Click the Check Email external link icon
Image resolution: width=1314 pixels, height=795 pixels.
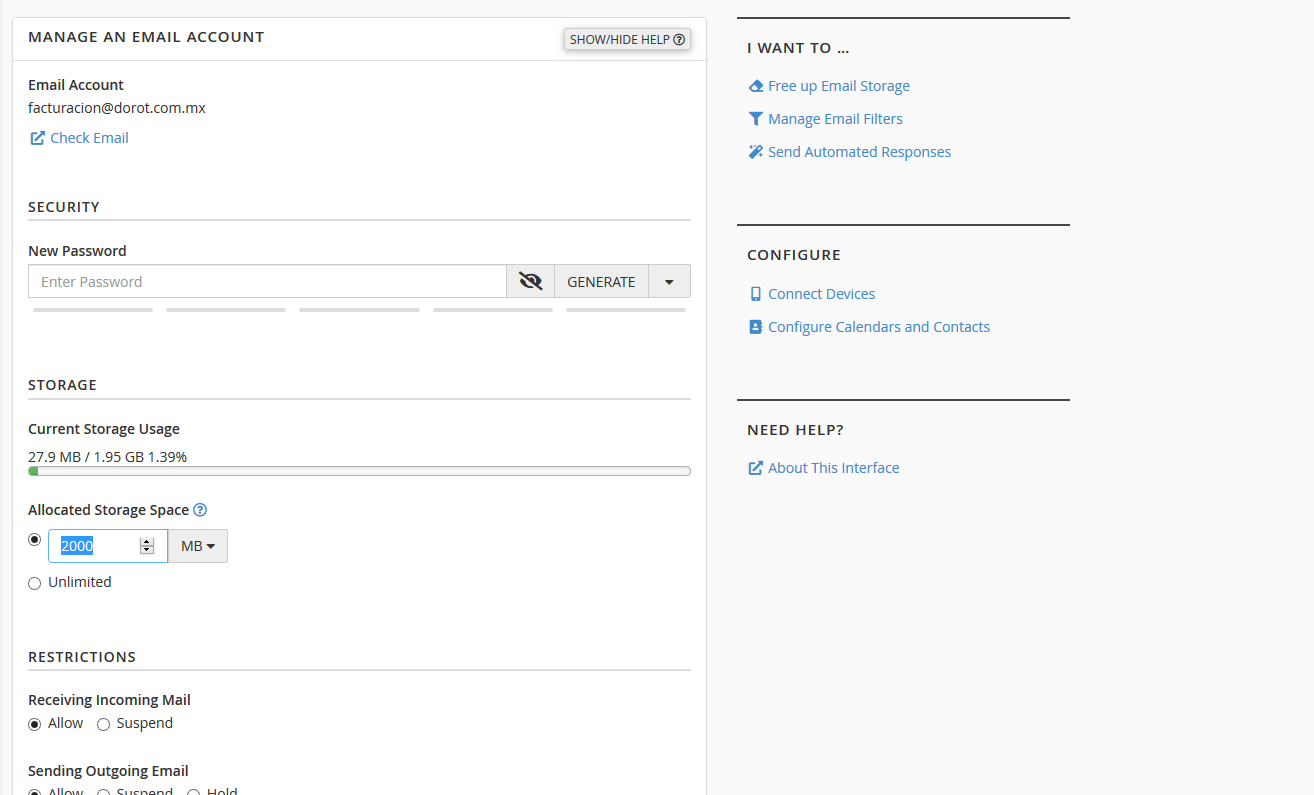pyautogui.click(x=37, y=138)
